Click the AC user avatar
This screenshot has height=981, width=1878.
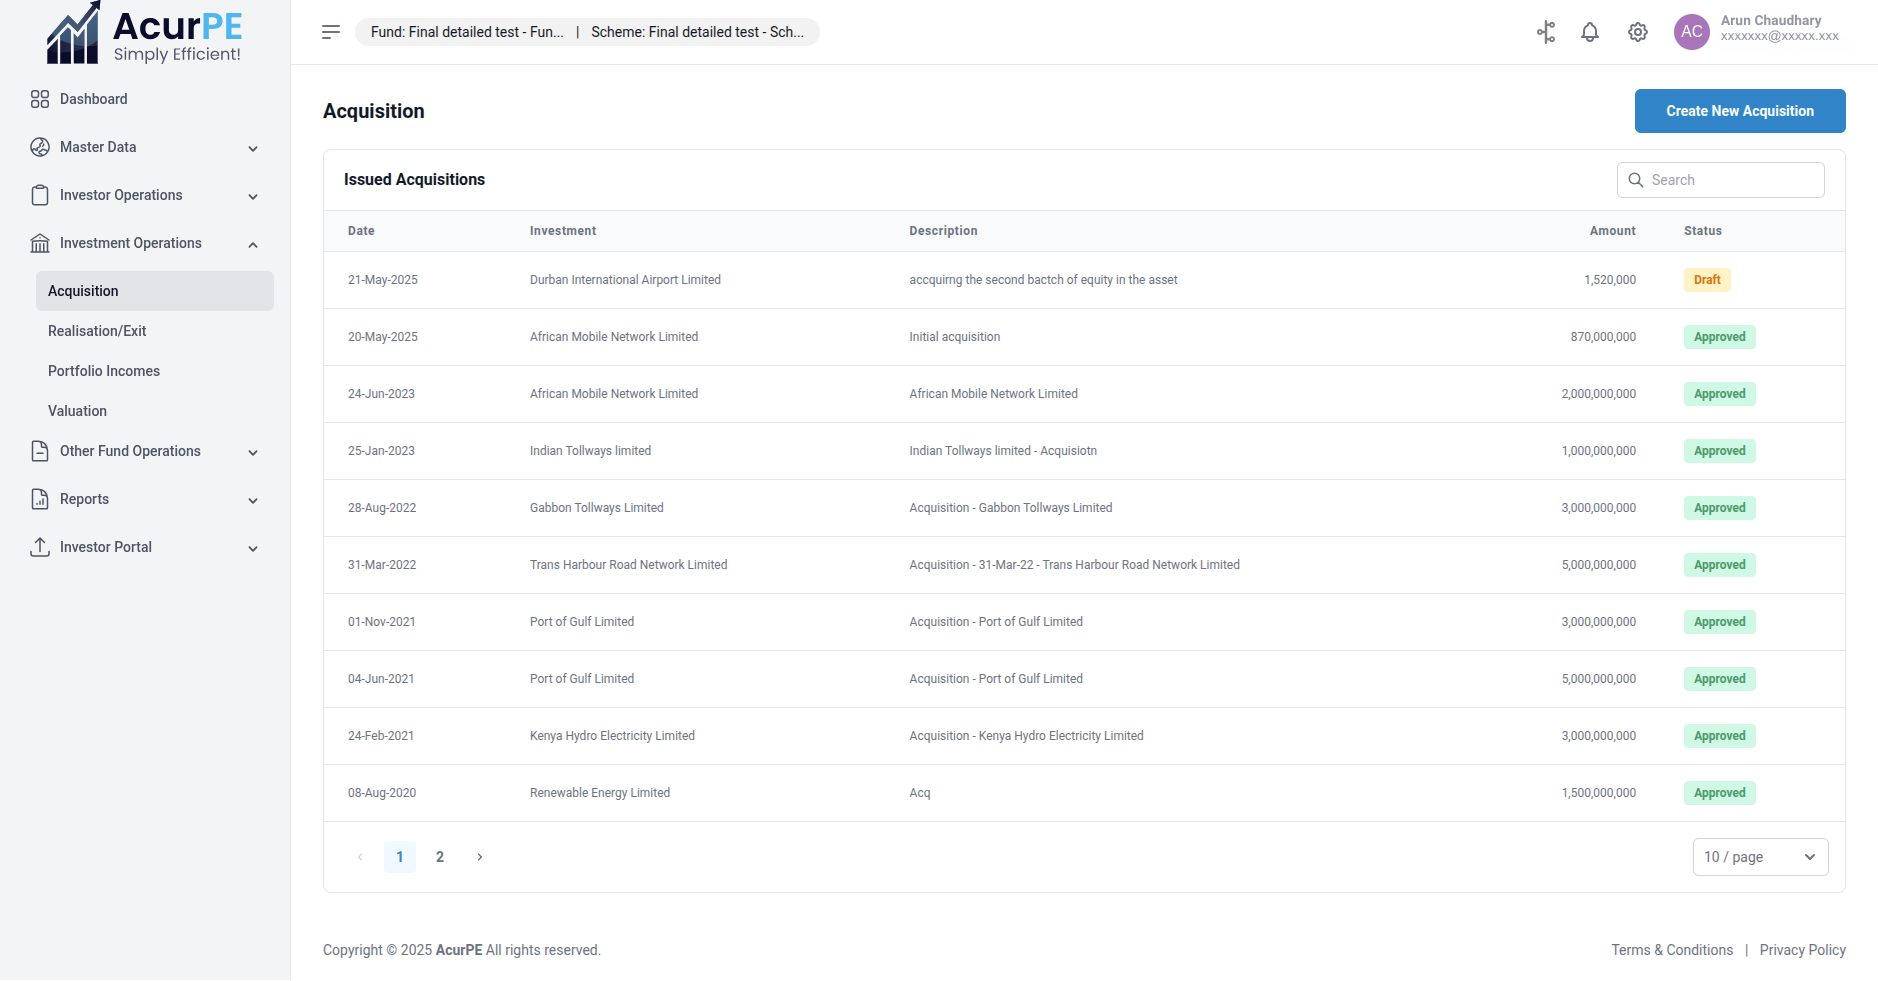[1691, 32]
